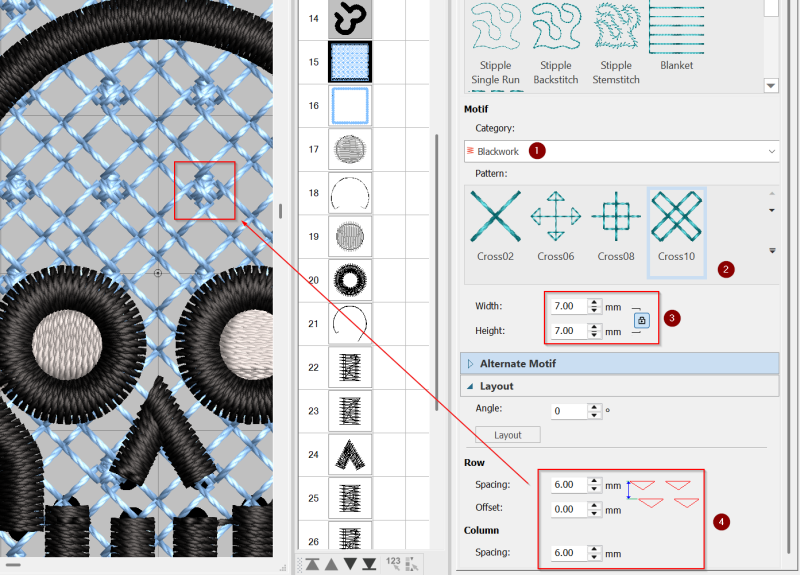
Task: Select object 21 arc thumbnail
Action: click(350, 323)
